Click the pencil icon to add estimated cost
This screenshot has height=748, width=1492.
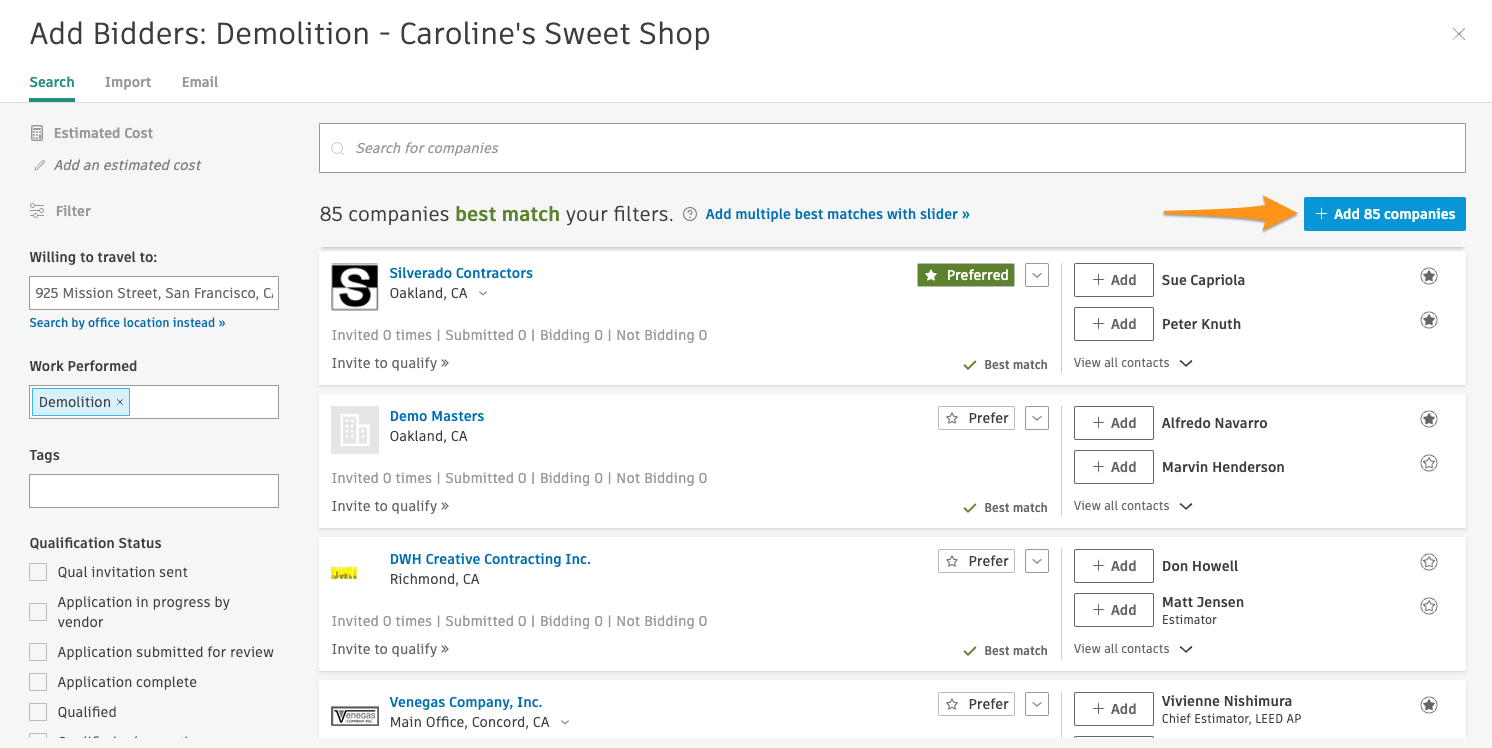tap(40, 165)
